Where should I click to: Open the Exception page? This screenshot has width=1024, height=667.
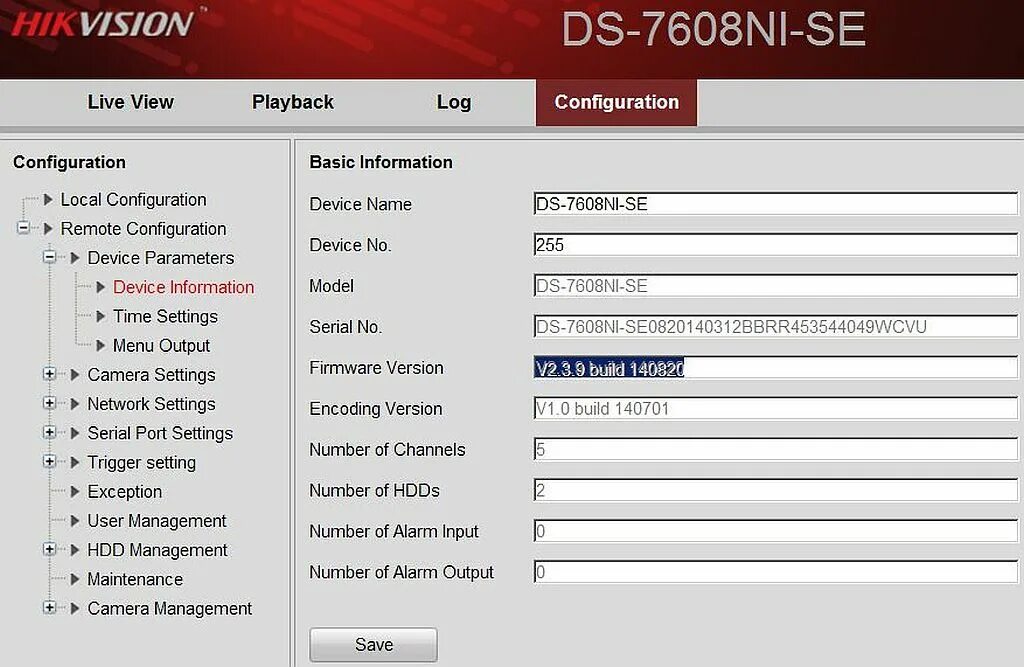[x=125, y=491]
